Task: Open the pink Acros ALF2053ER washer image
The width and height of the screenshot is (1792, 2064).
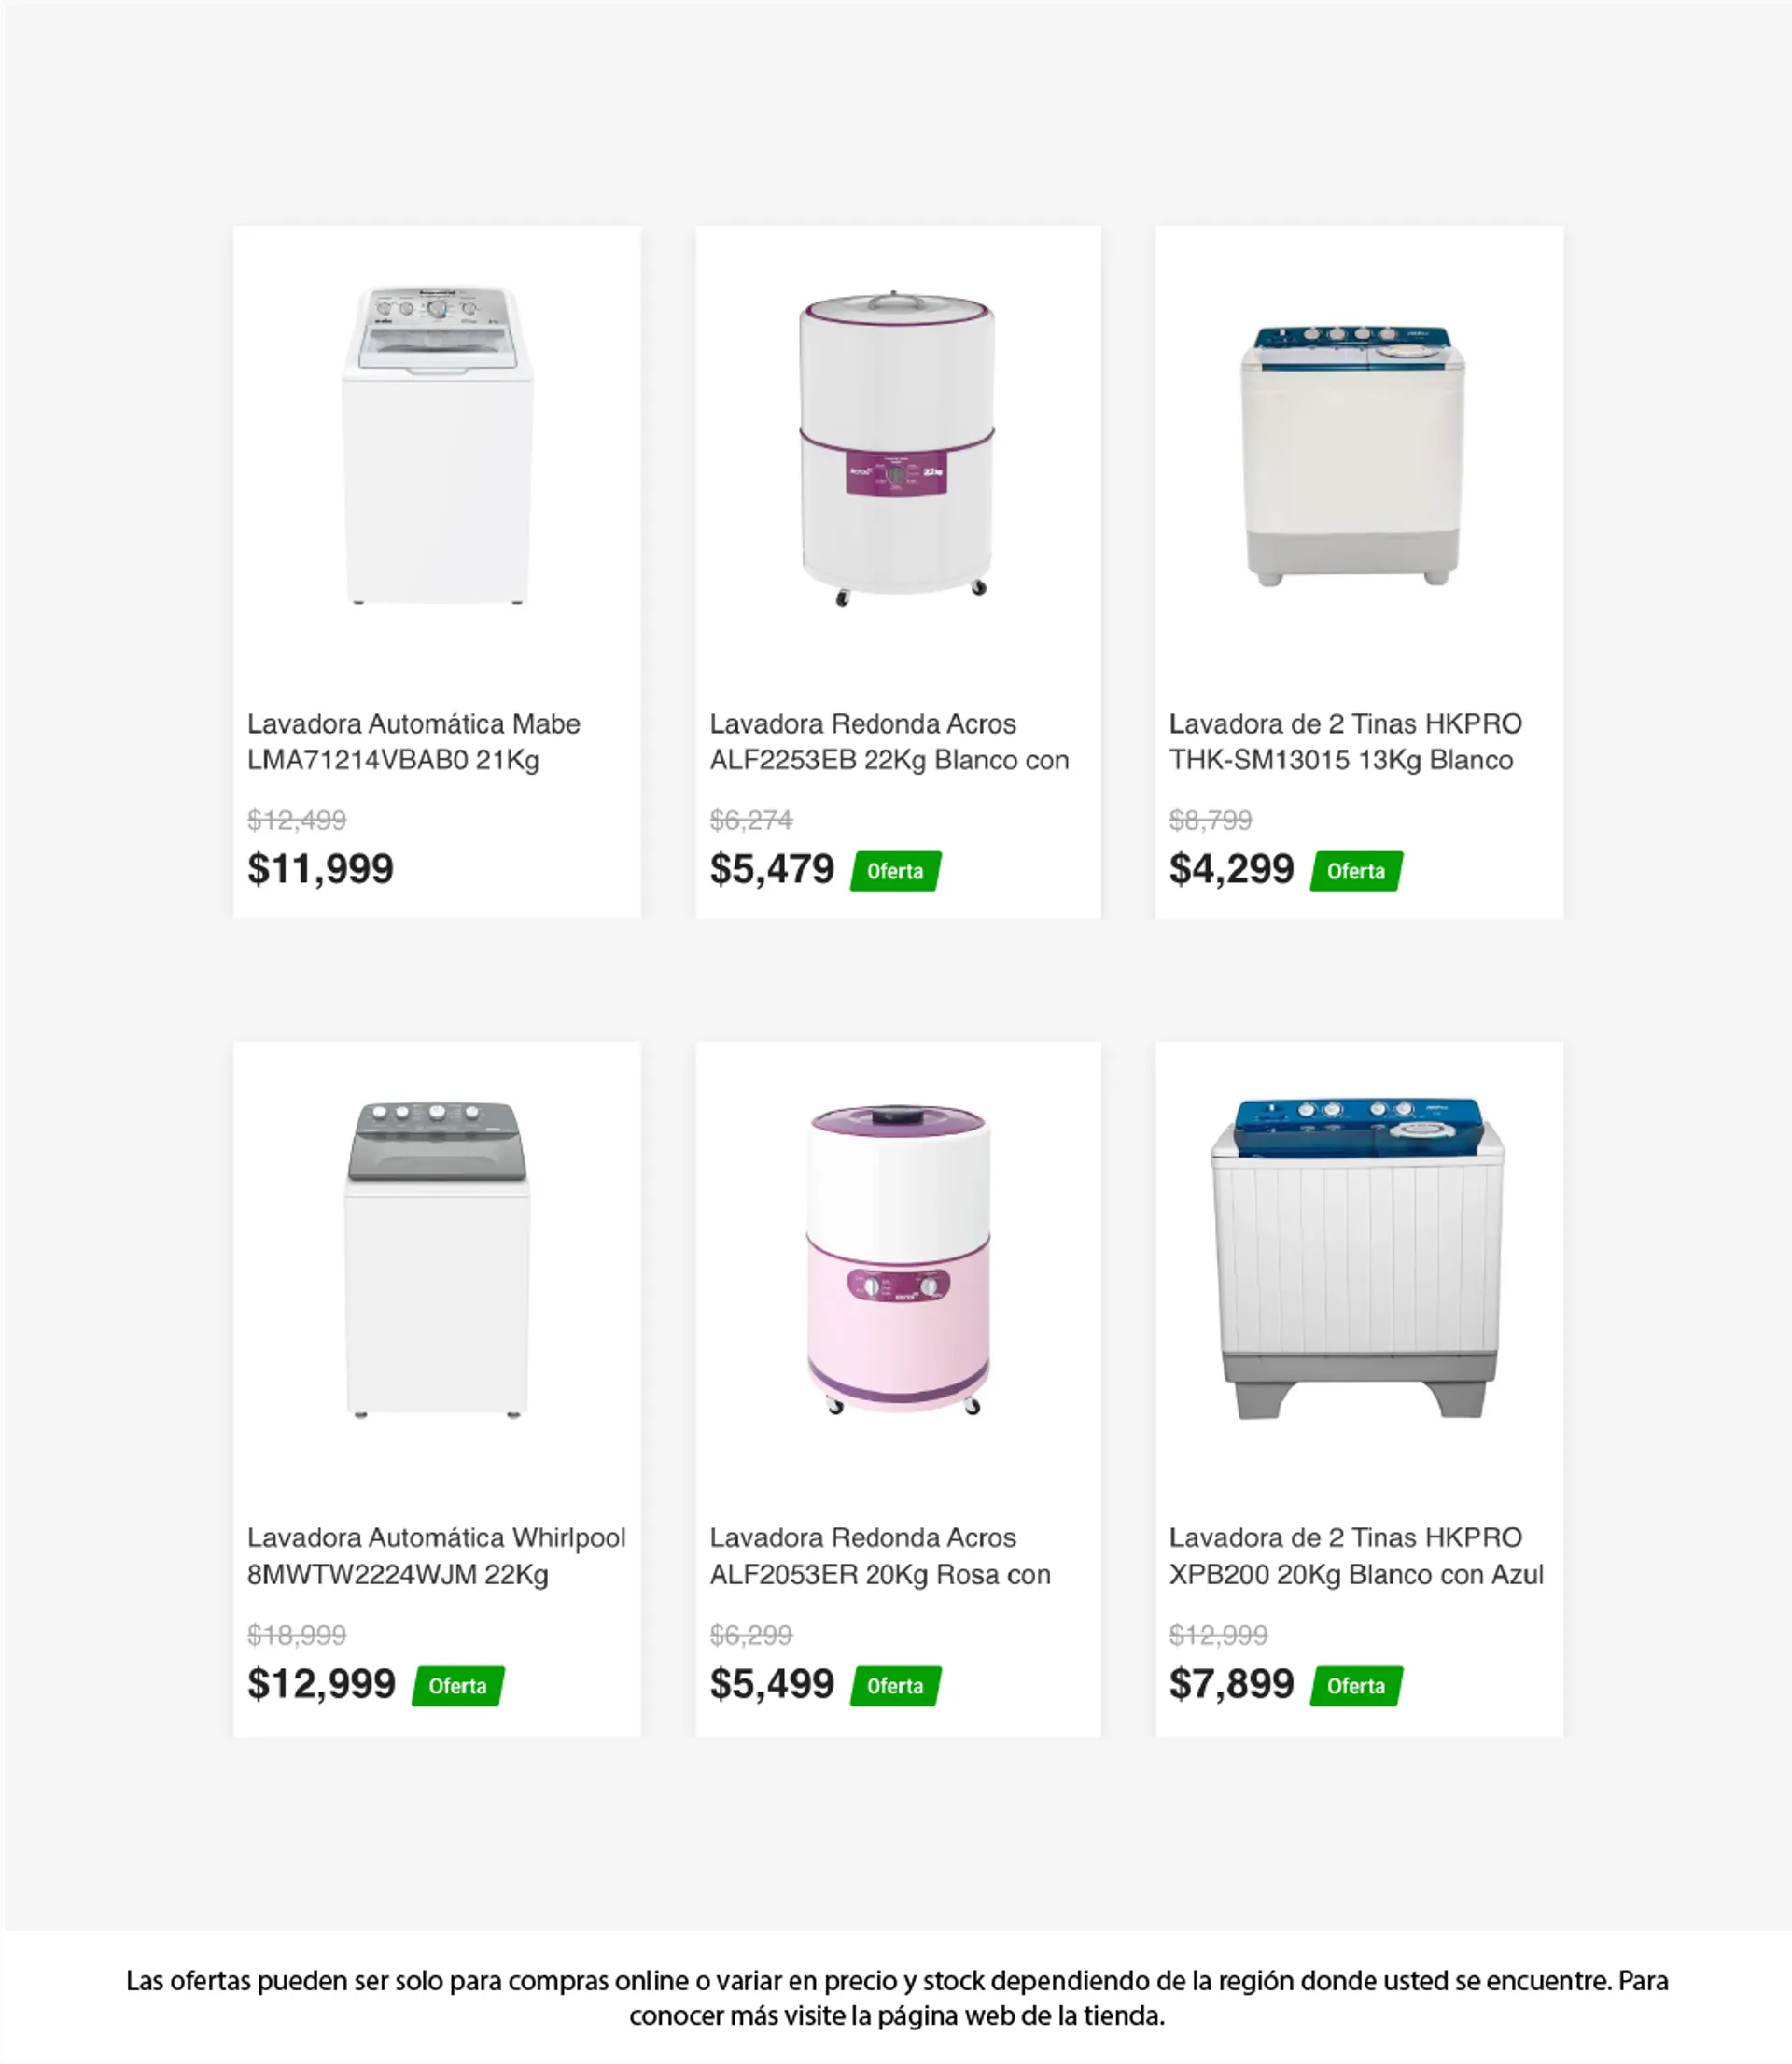Action: (x=899, y=1260)
